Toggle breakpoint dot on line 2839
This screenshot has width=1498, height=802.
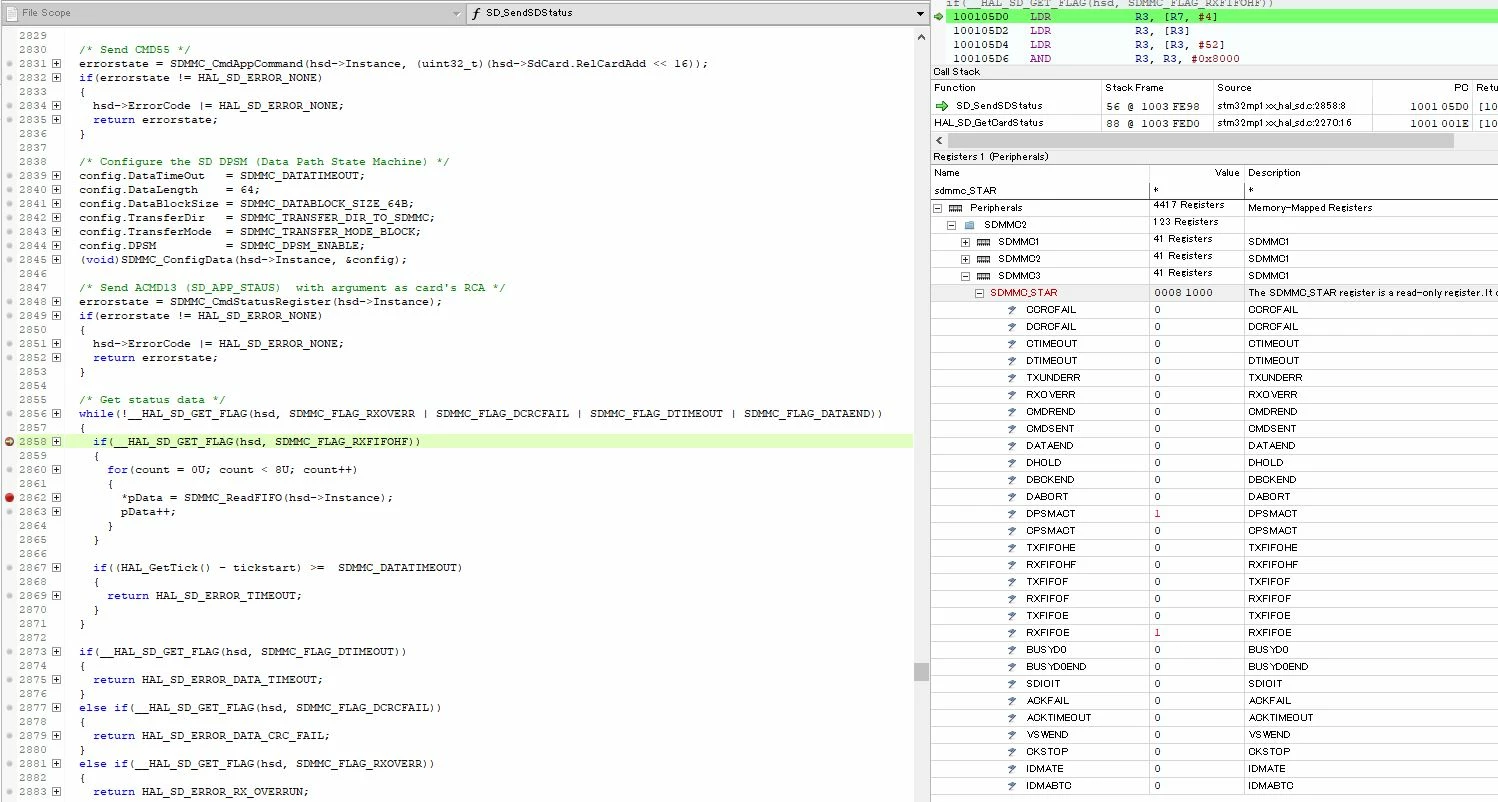tap(10, 175)
